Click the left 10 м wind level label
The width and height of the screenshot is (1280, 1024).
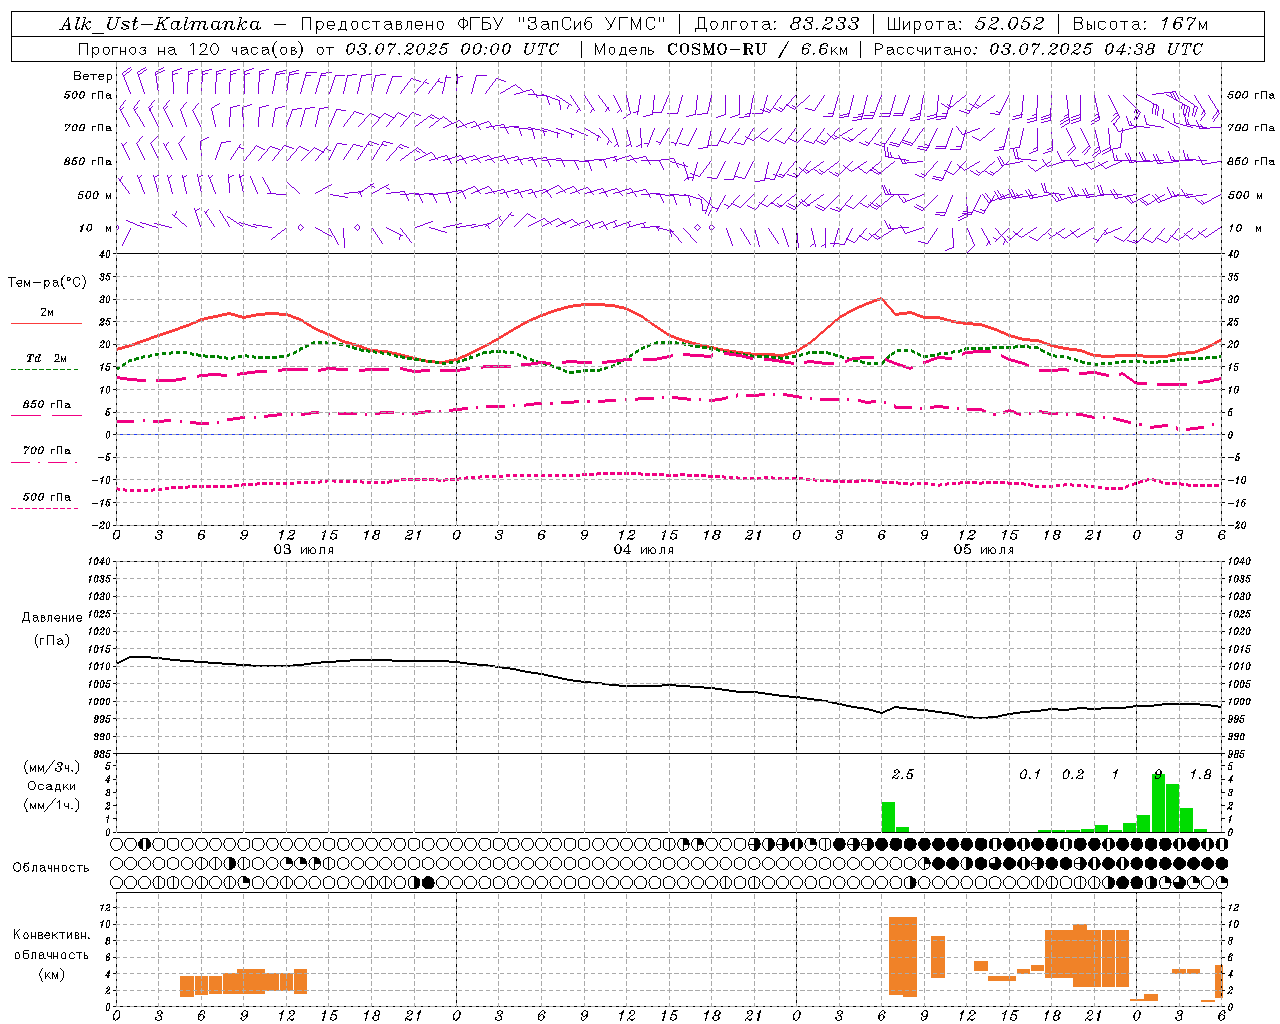96,229
